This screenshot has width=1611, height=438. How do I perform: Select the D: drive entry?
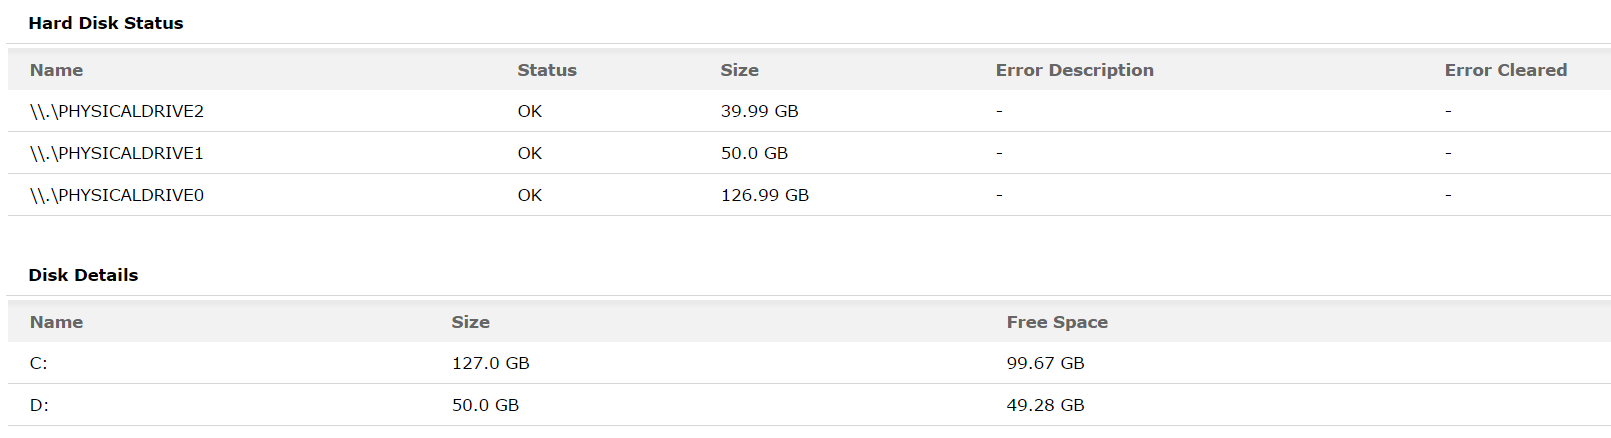pyautogui.click(x=39, y=405)
